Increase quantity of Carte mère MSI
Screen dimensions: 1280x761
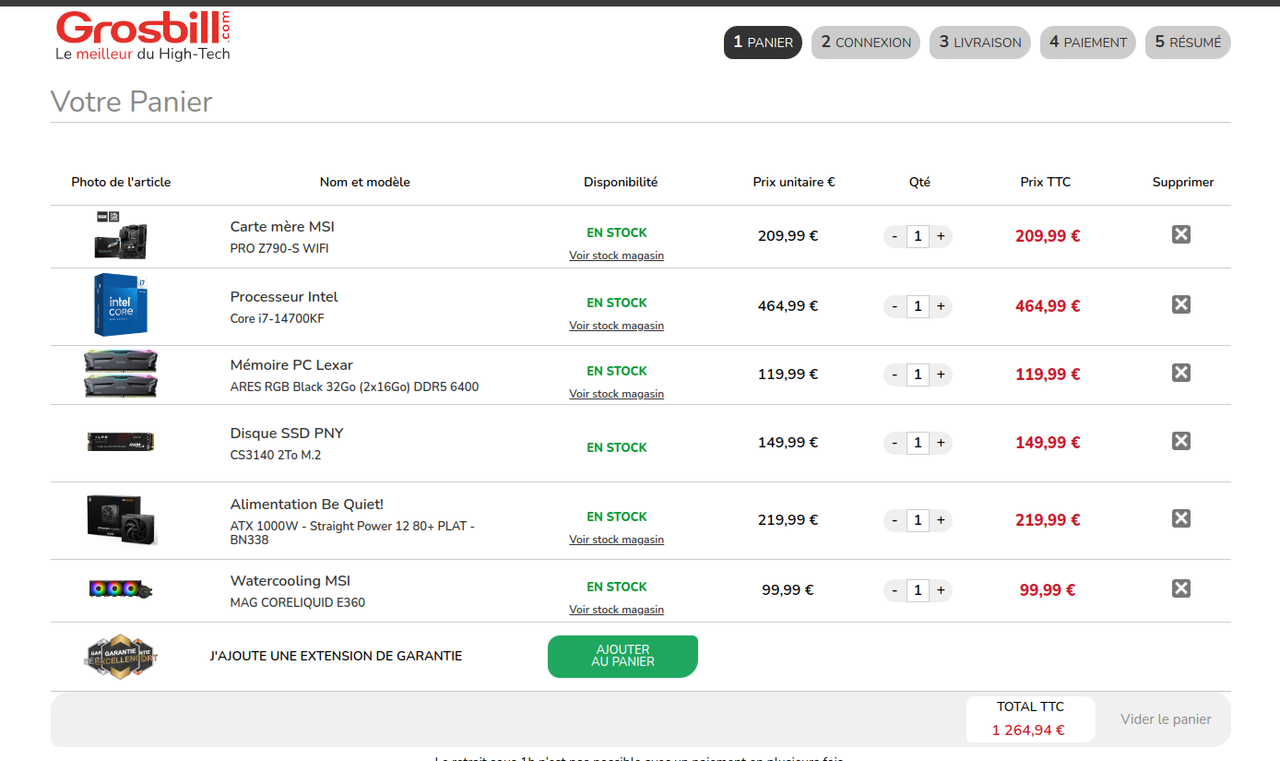941,236
